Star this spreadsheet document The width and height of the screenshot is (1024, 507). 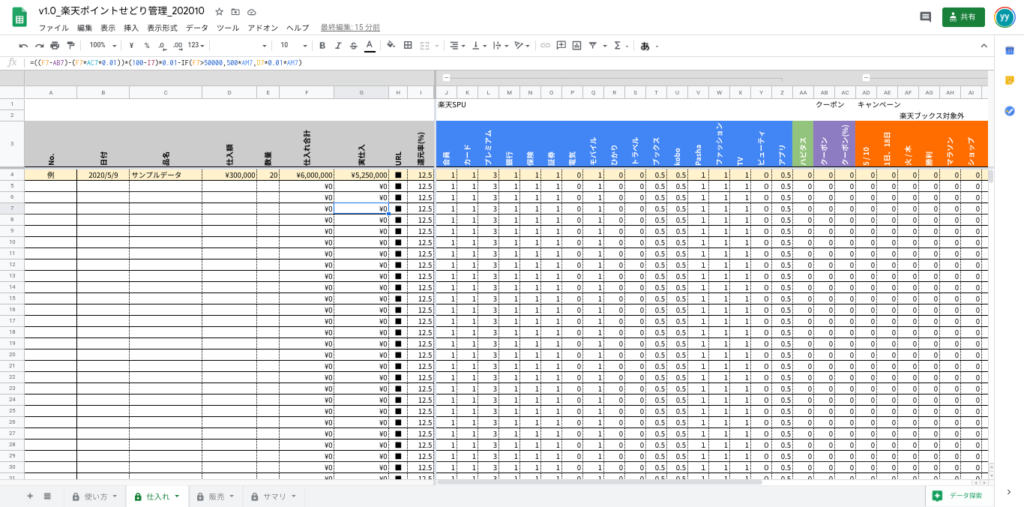tap(219, 11)
